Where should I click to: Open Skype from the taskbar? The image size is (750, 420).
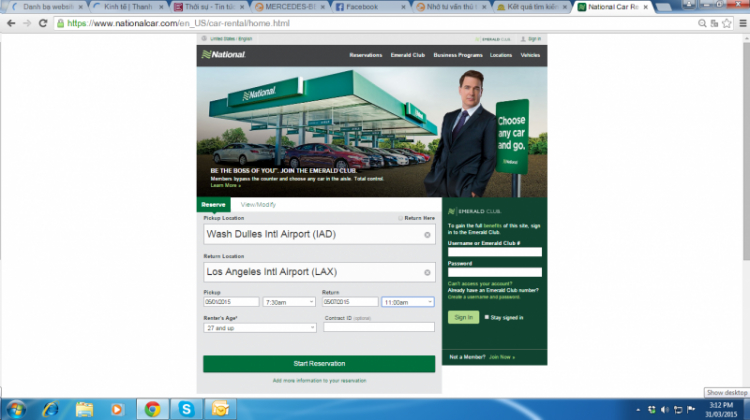186,409
